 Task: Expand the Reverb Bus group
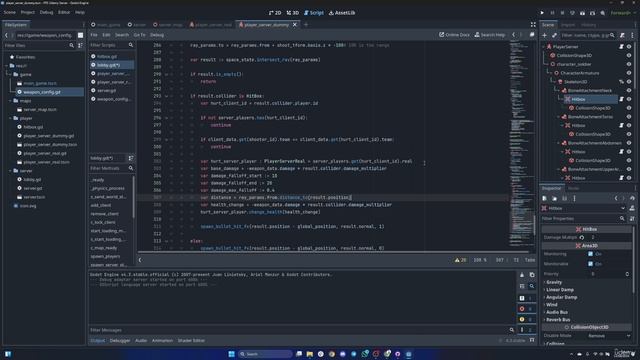point(557,320)
